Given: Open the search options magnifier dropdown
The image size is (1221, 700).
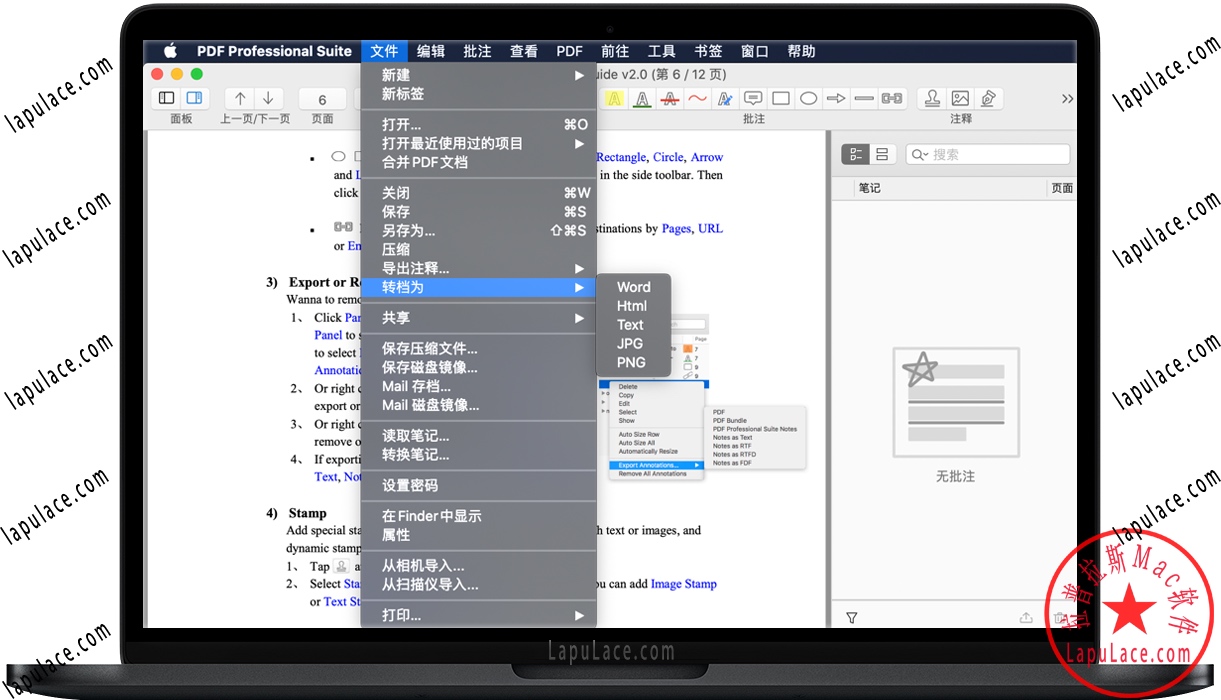Looking at the screenshot, I should pyautogui.click(x=919, y=154).
